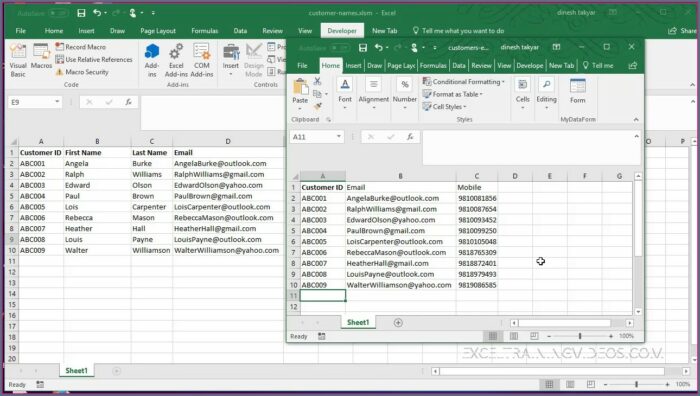Add new sheet in front window
This screenshot has width=700, height=396.
pos(398,322)
